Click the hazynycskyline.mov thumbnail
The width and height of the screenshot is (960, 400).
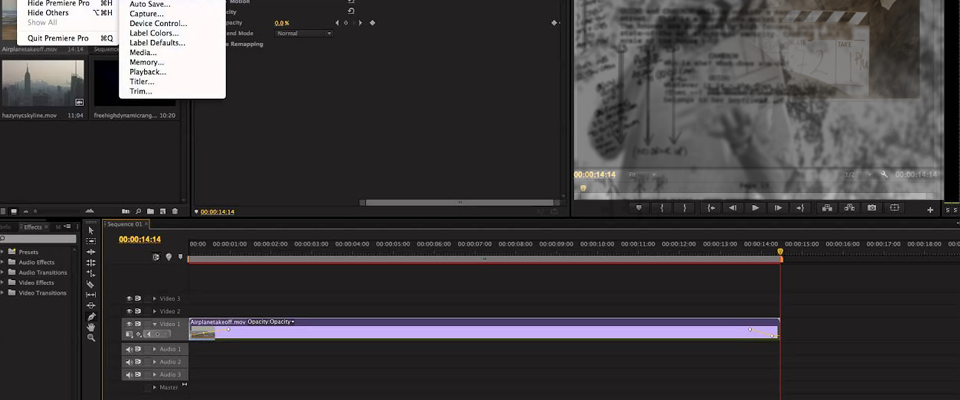42,83
